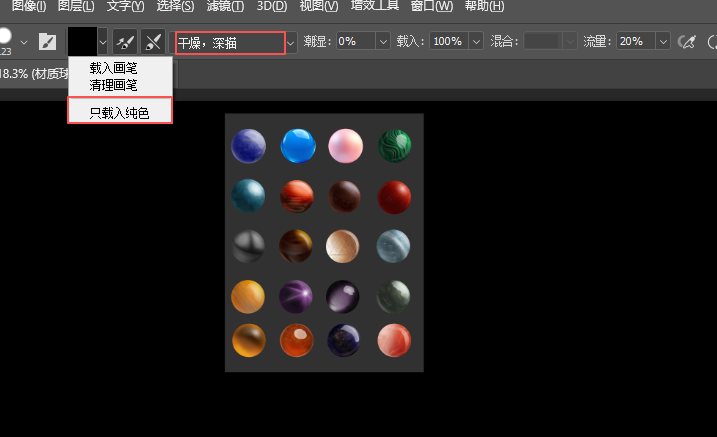Open the 文字(Y) menu
This screenshot has width=717, height=437.
(125, 6)
